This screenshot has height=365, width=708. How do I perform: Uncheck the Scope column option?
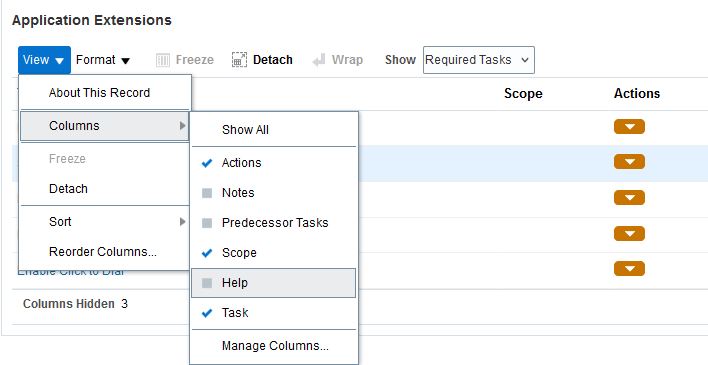(274, 253)
